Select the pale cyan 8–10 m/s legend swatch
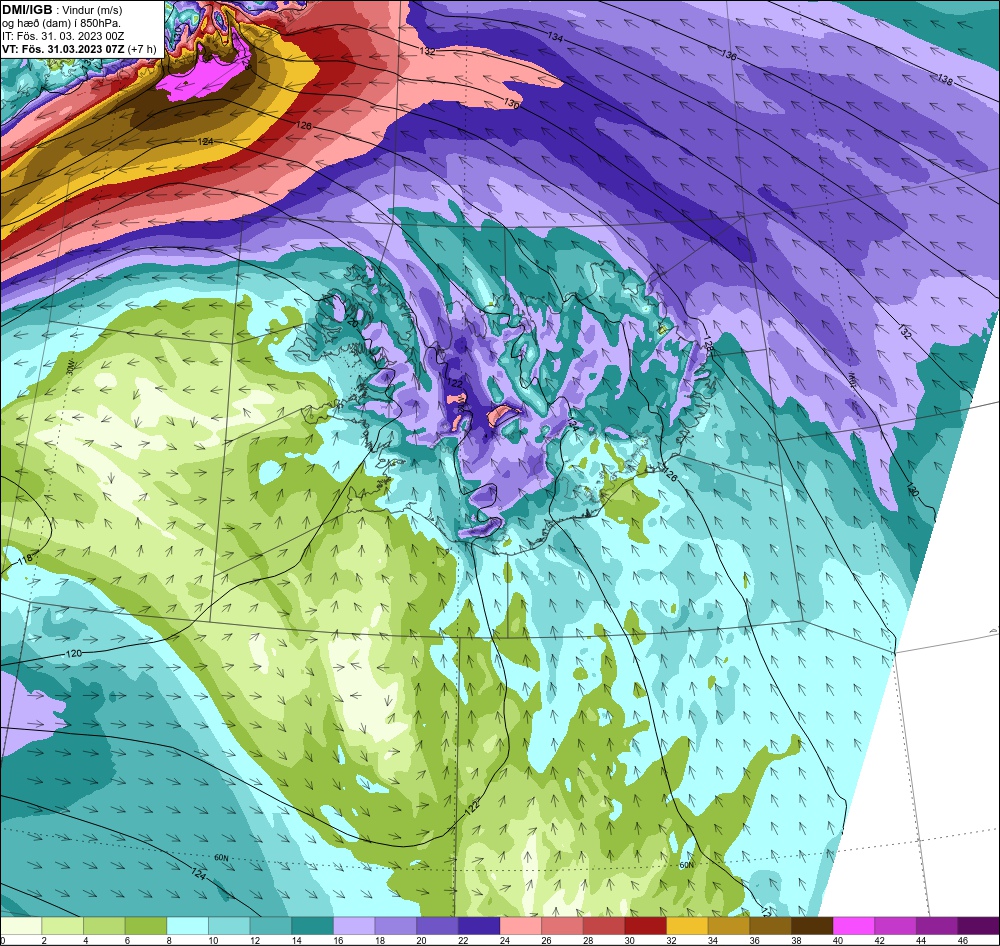The height and width of the screenshot is (946, 1000). [188, 926]
